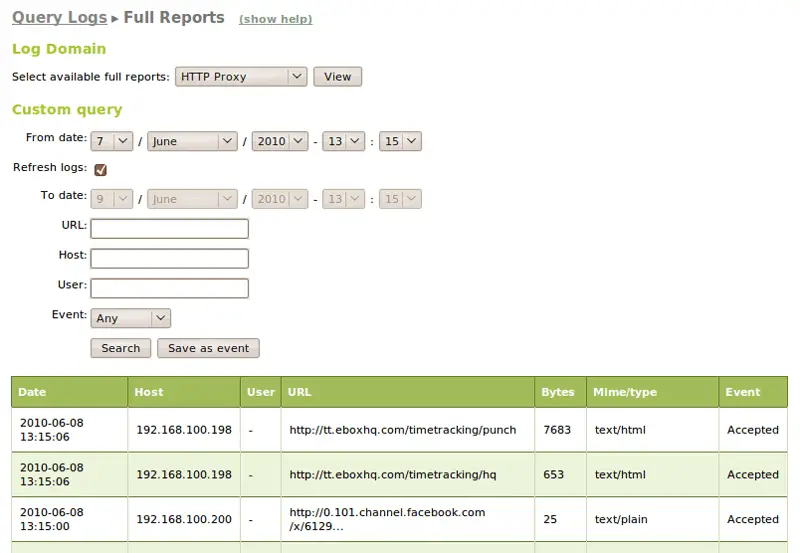
Task: Focus the URL input field
Action: pos(169,229)
